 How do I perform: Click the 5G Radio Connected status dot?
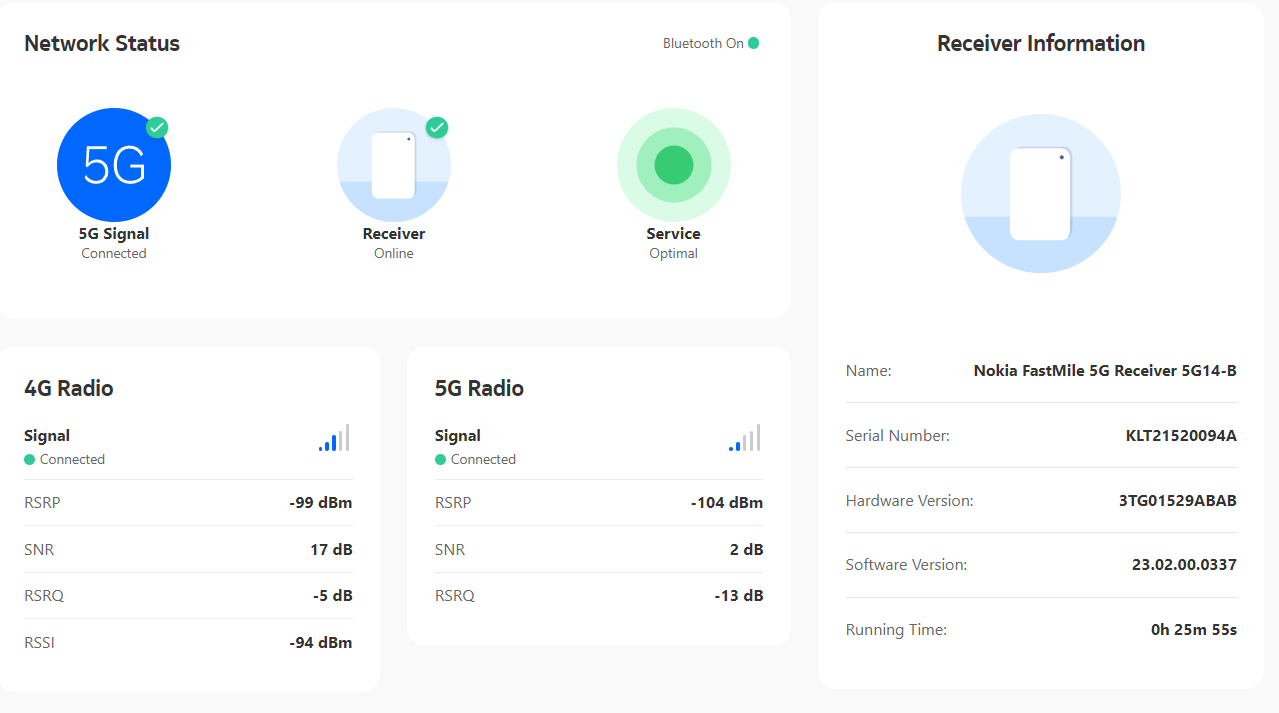click(x=440, y=459)
